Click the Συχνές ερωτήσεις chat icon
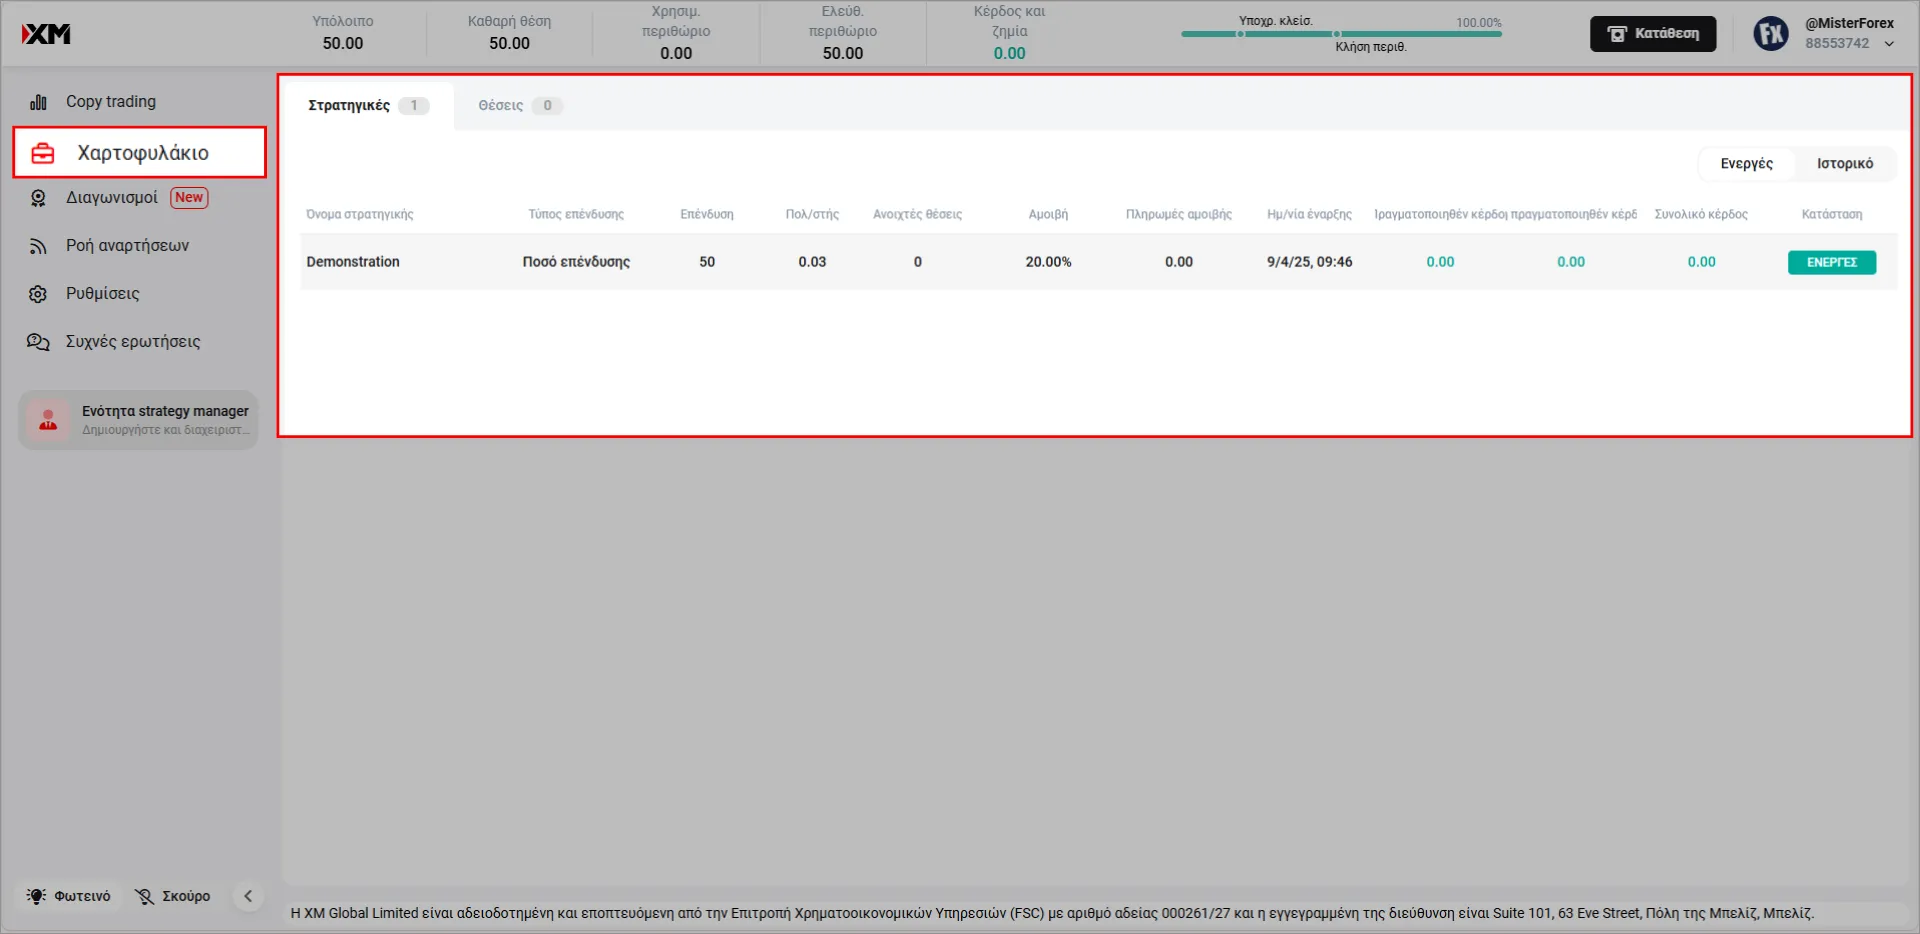The image size is (1920, 934). [x=38, y=342]
